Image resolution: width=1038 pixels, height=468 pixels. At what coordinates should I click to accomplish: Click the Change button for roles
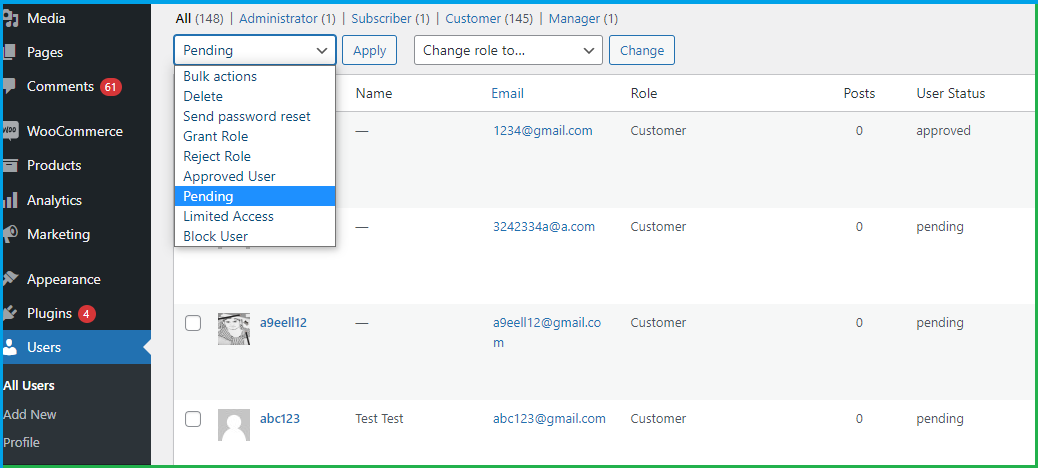642,50
